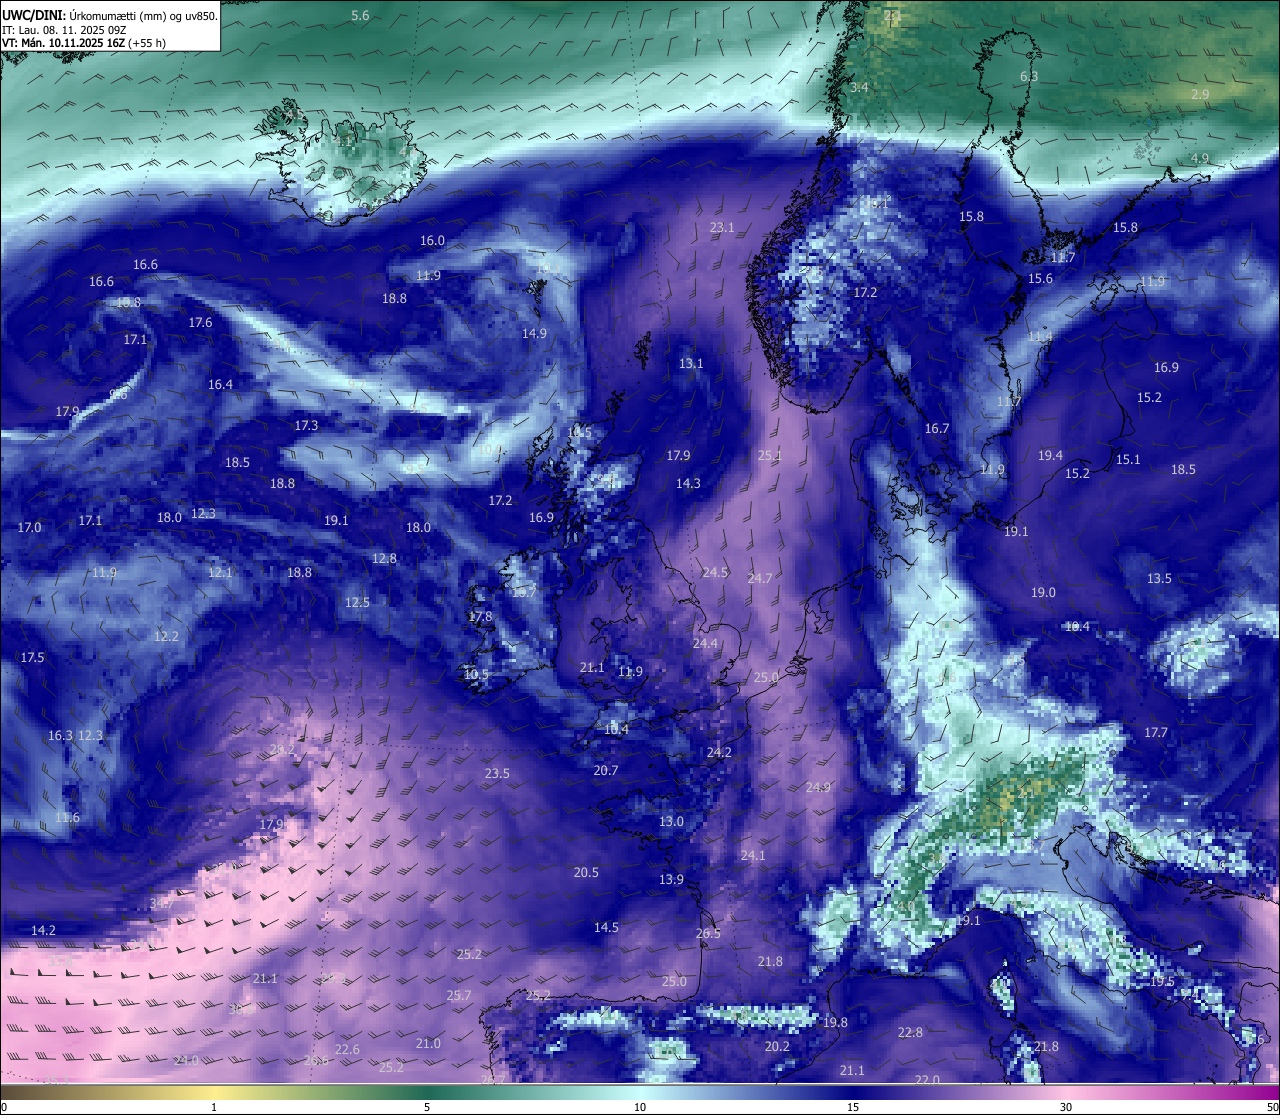Select the 12.8 value label
Image resolution: width=1280 pixels, height=1115 pixels.
click(384, 559)
